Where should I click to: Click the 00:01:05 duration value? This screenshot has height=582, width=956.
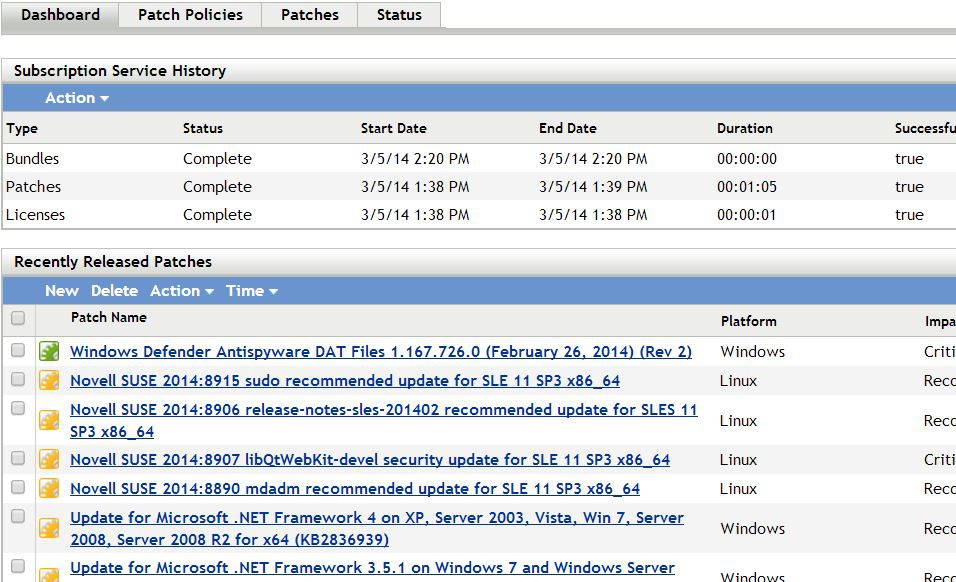tap(747, 187)
